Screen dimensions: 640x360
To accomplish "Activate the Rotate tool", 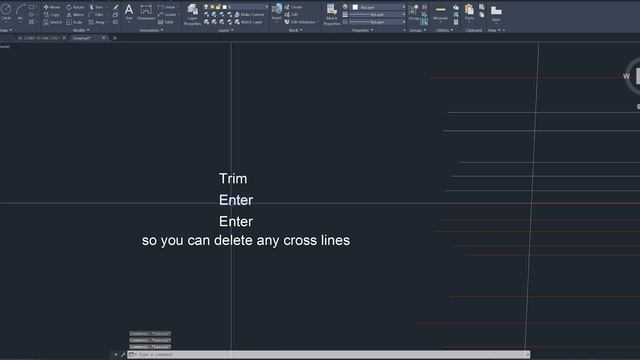I will [x=76, y=7].
